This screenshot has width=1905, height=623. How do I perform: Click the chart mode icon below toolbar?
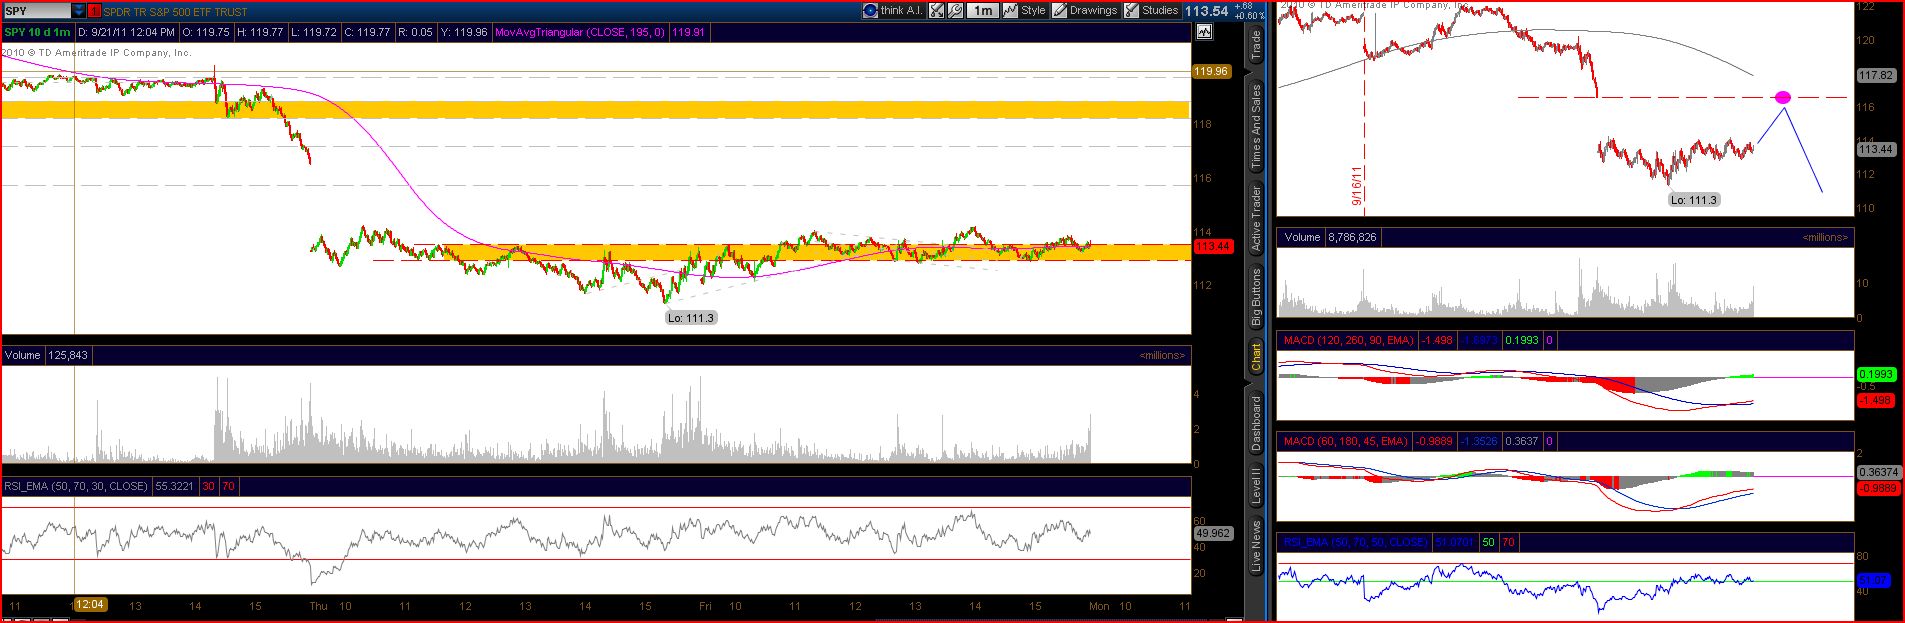point(1203,32)
